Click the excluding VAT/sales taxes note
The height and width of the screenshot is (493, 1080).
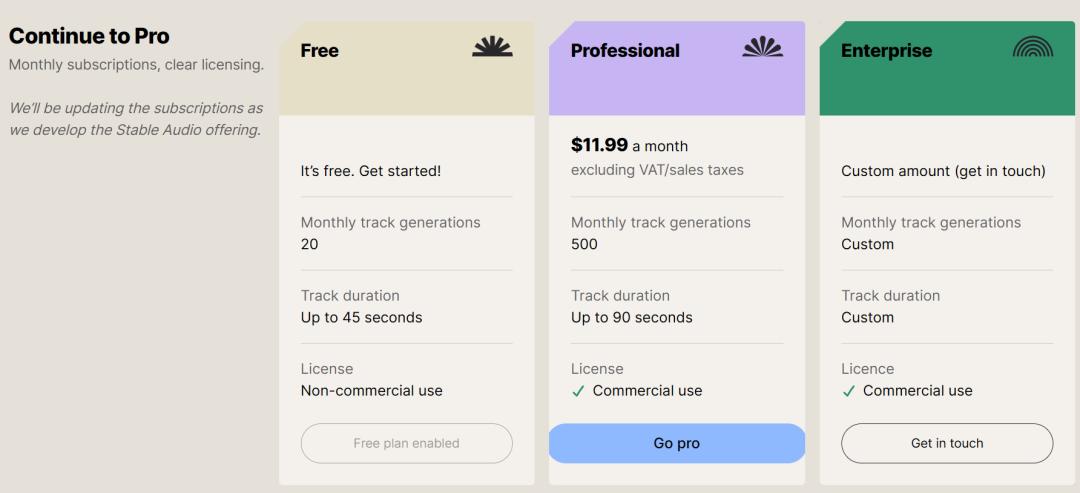click(657, 170)
